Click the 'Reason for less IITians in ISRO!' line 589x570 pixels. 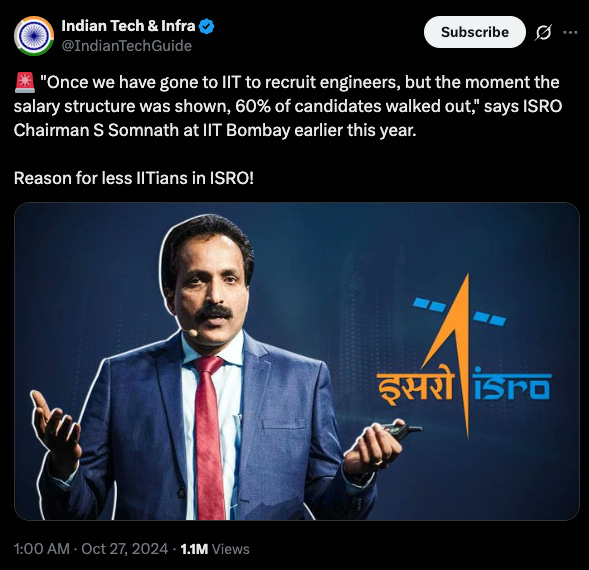click(134, 178)
